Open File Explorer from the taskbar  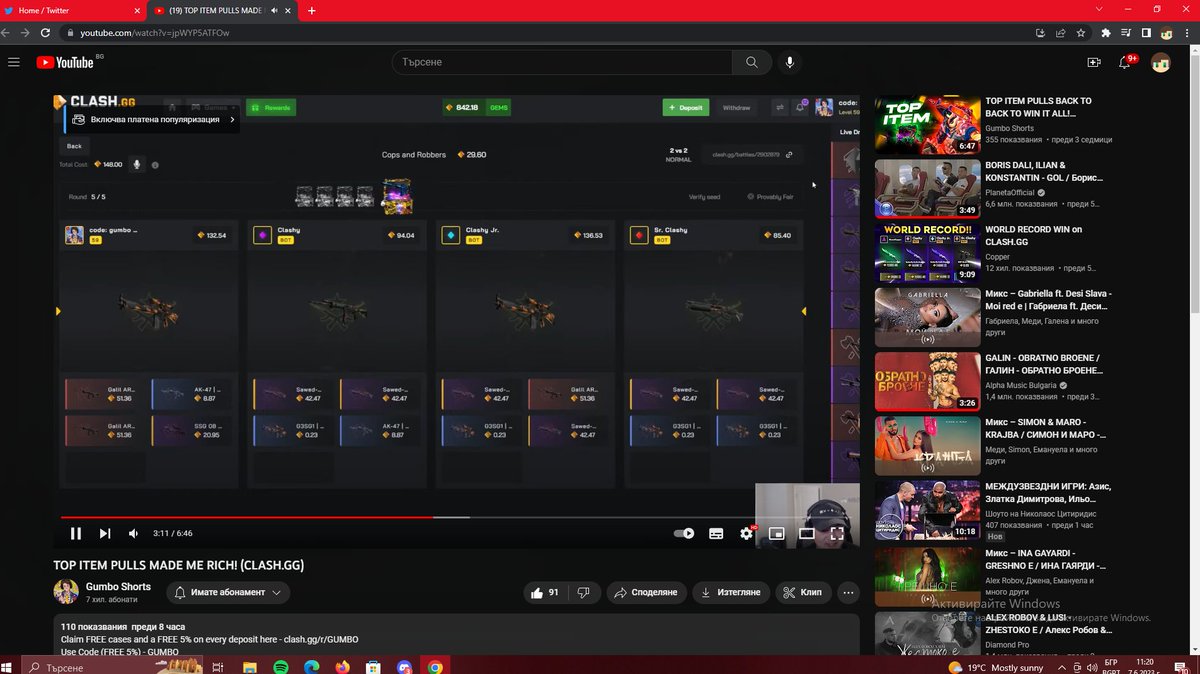250,666
